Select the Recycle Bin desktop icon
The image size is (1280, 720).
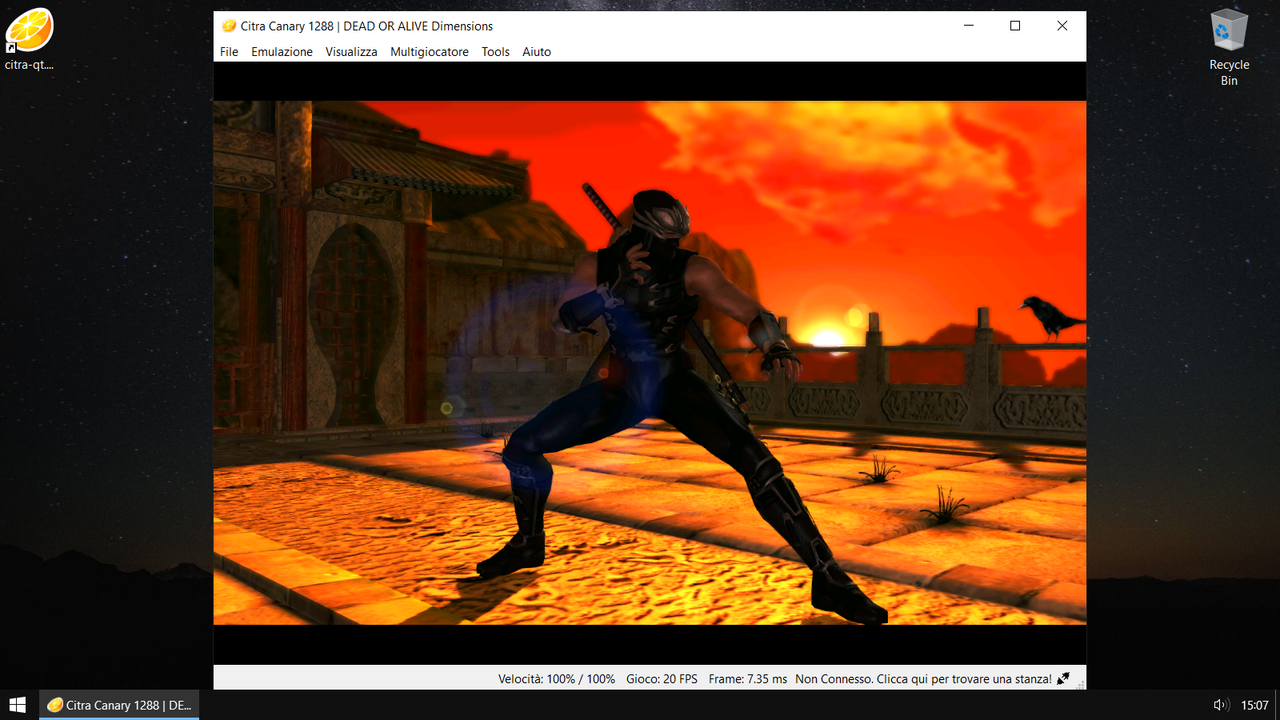(x=1229, y=47)
